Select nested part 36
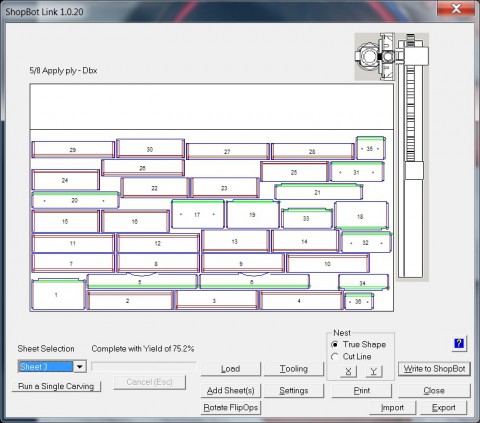This screenshot has height=423, width=480. [359, 301]
